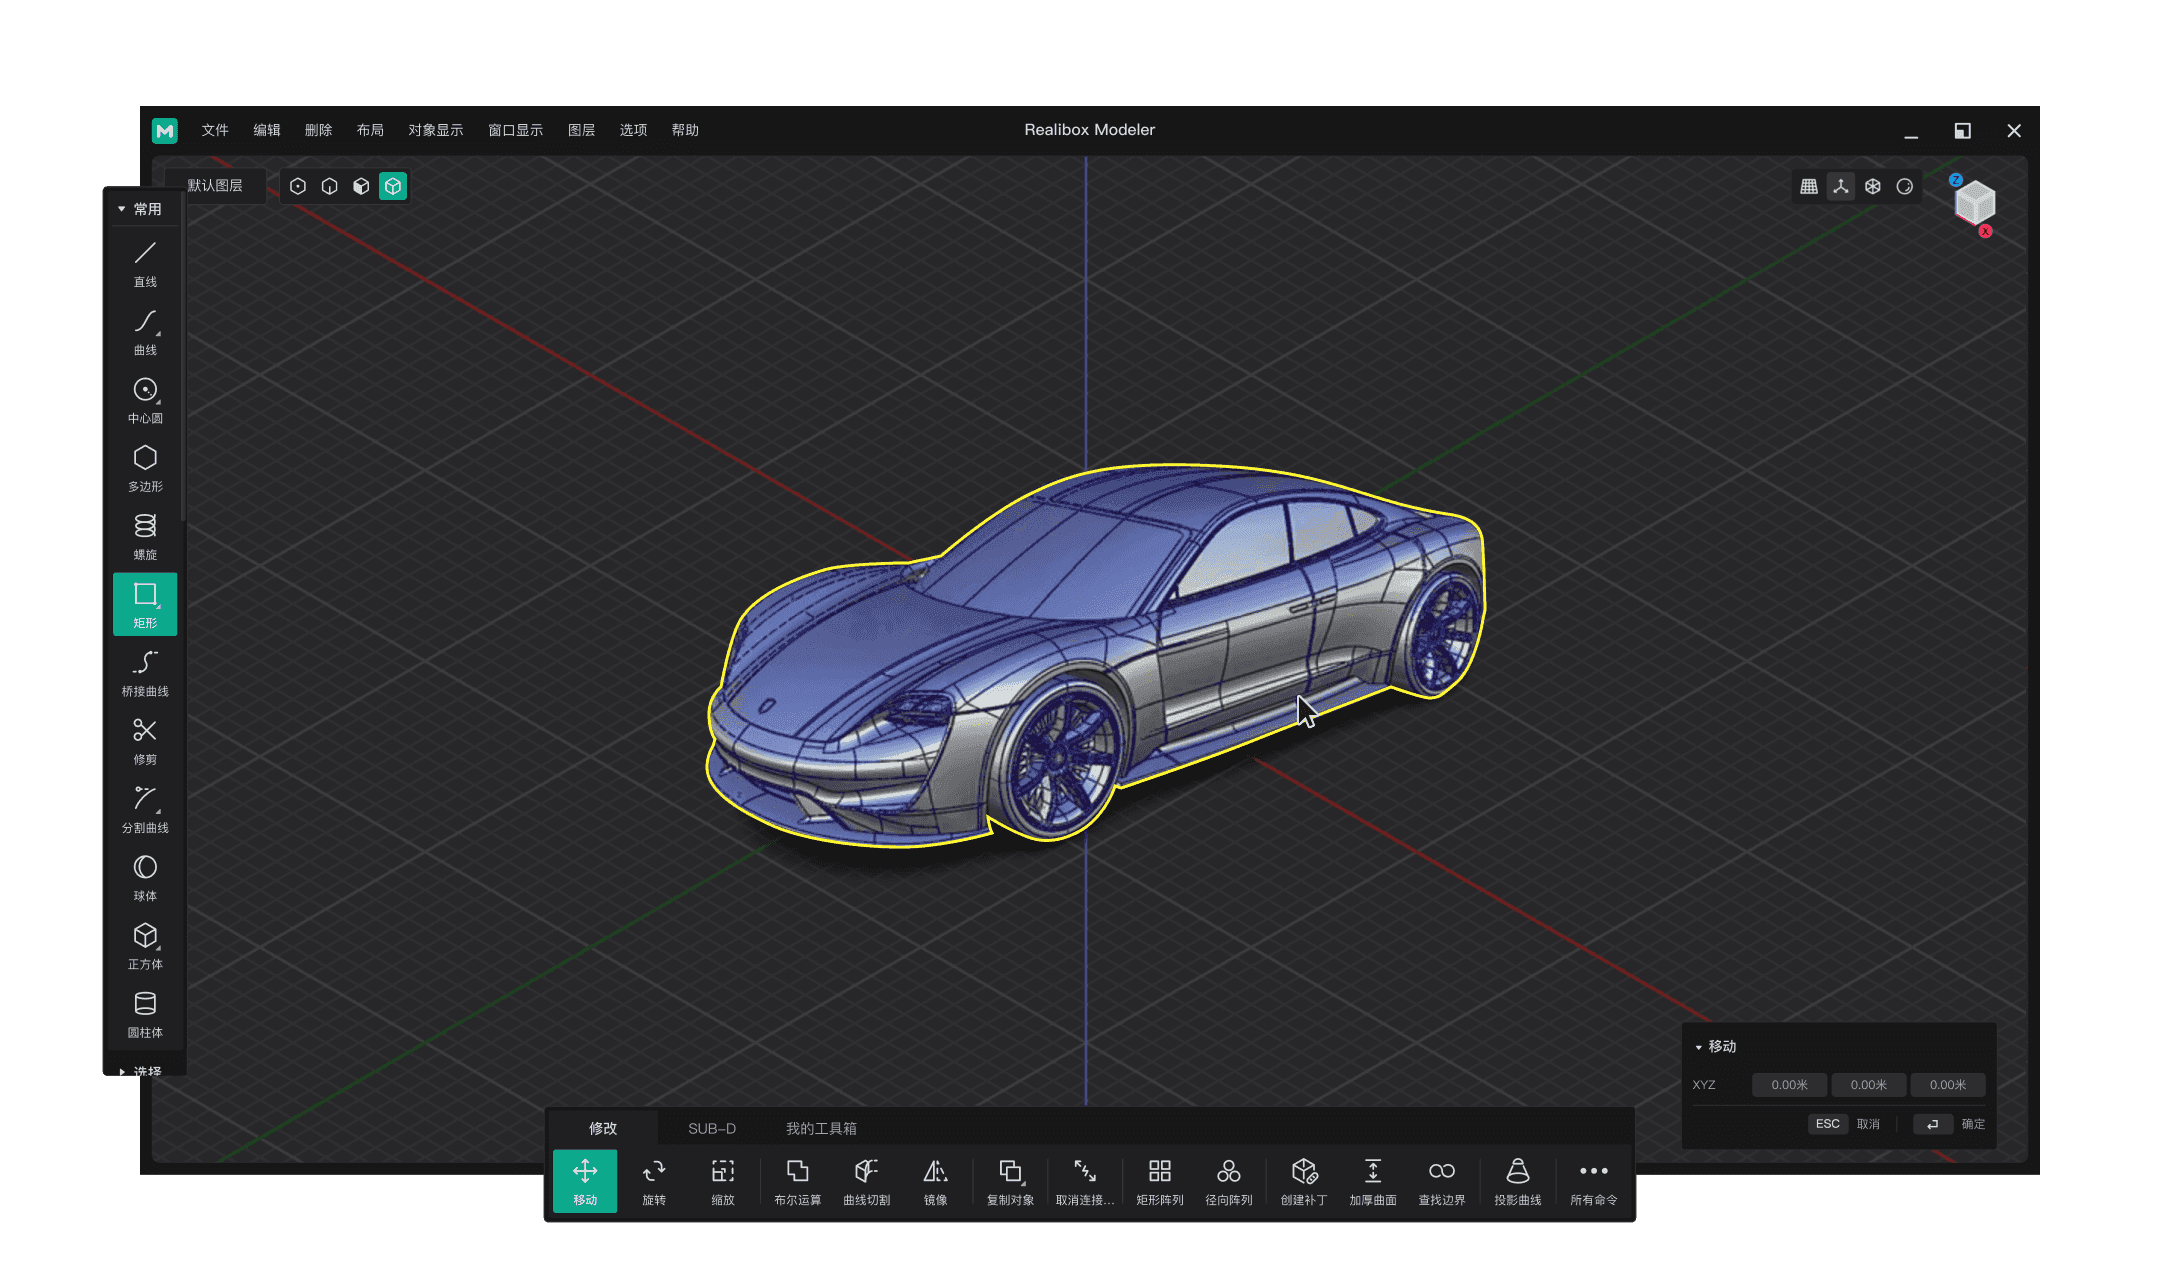Image resolution: width=2180 pixels, height=1279 pixels.
Task: Click the view orientation cube
Action: 1974,204
